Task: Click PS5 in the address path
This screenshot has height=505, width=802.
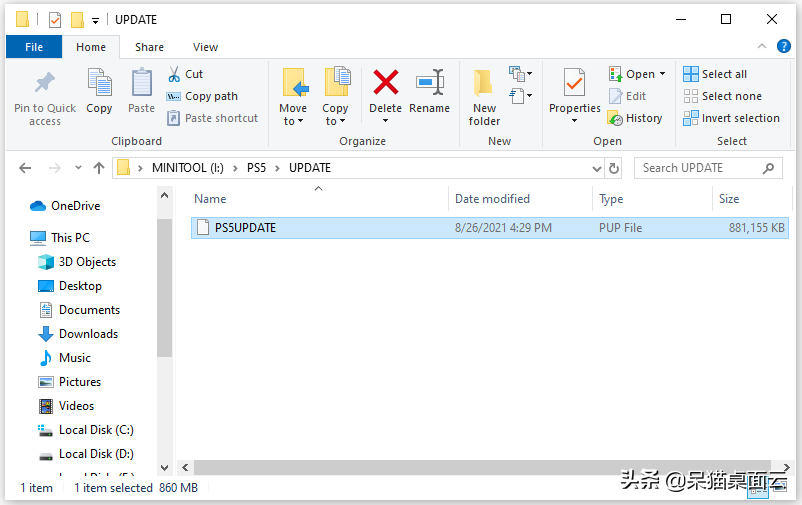Action: [x=257, y=168]
